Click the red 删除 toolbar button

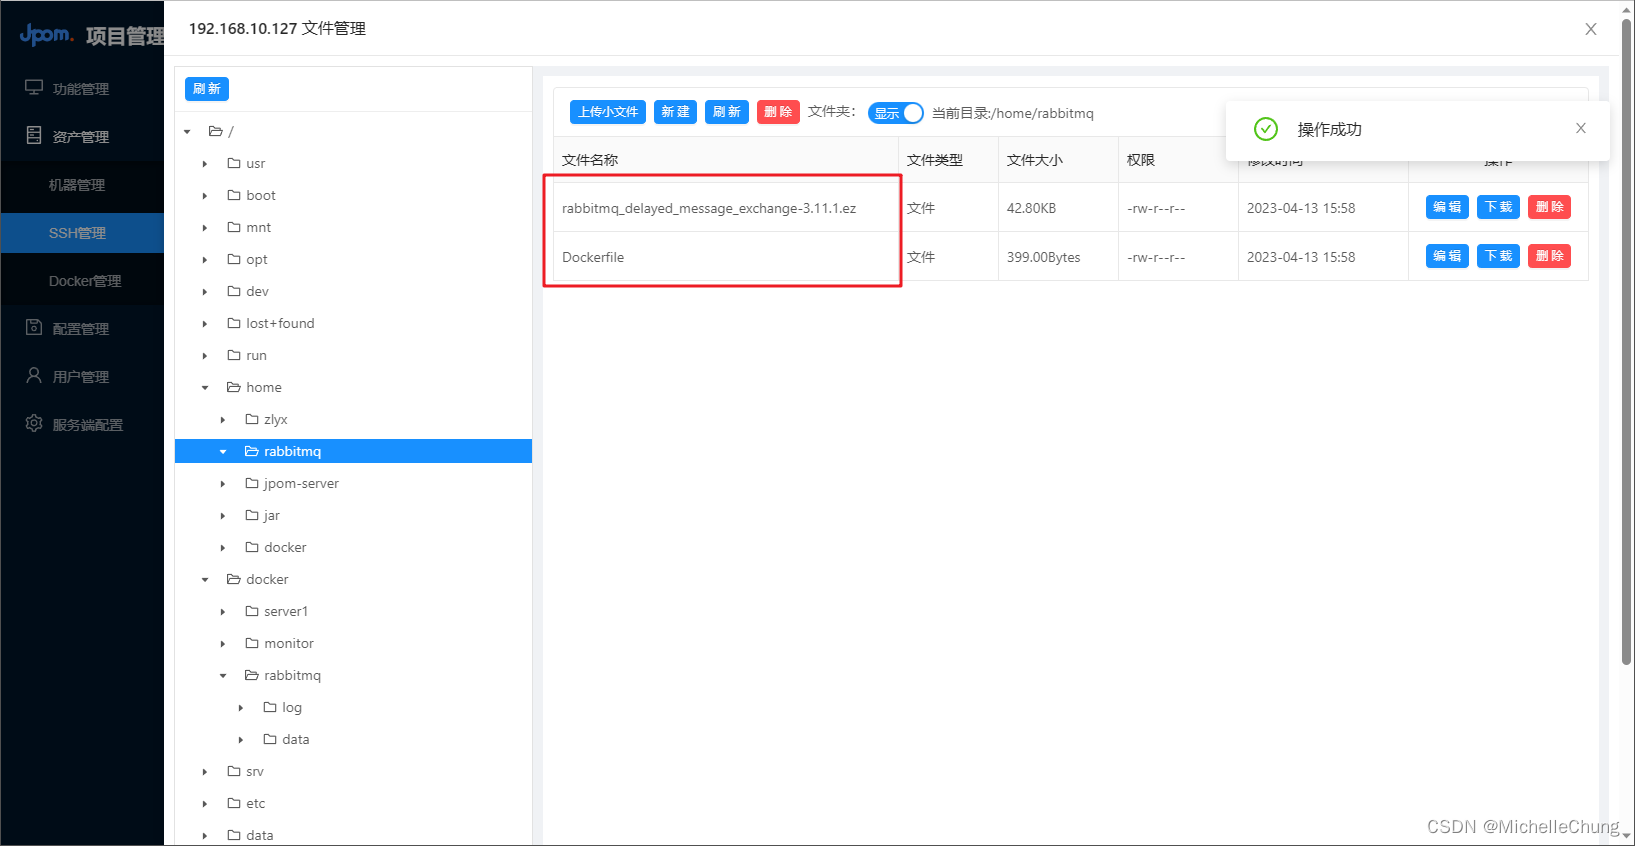(x=778, y=112)
